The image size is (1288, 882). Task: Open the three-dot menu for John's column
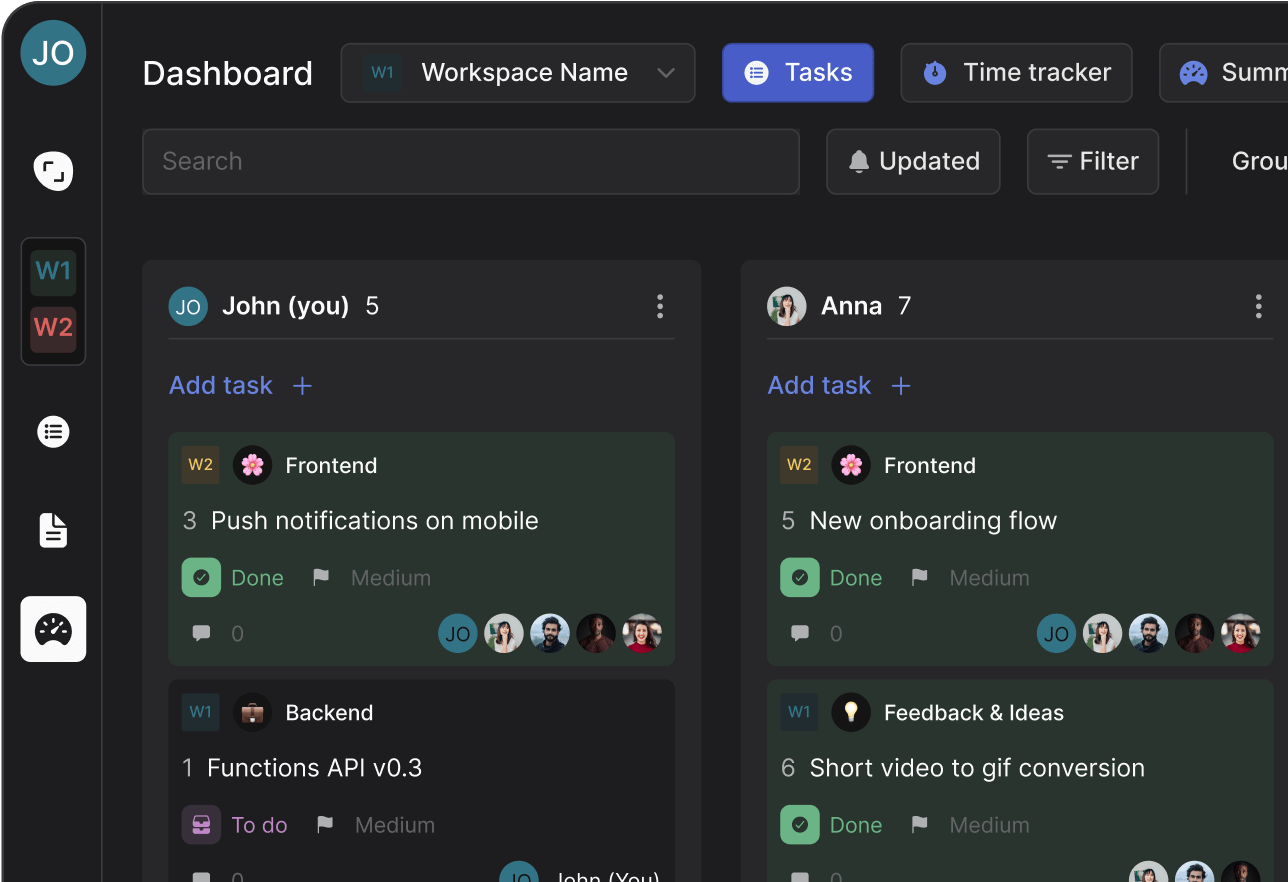coord(659,306)
